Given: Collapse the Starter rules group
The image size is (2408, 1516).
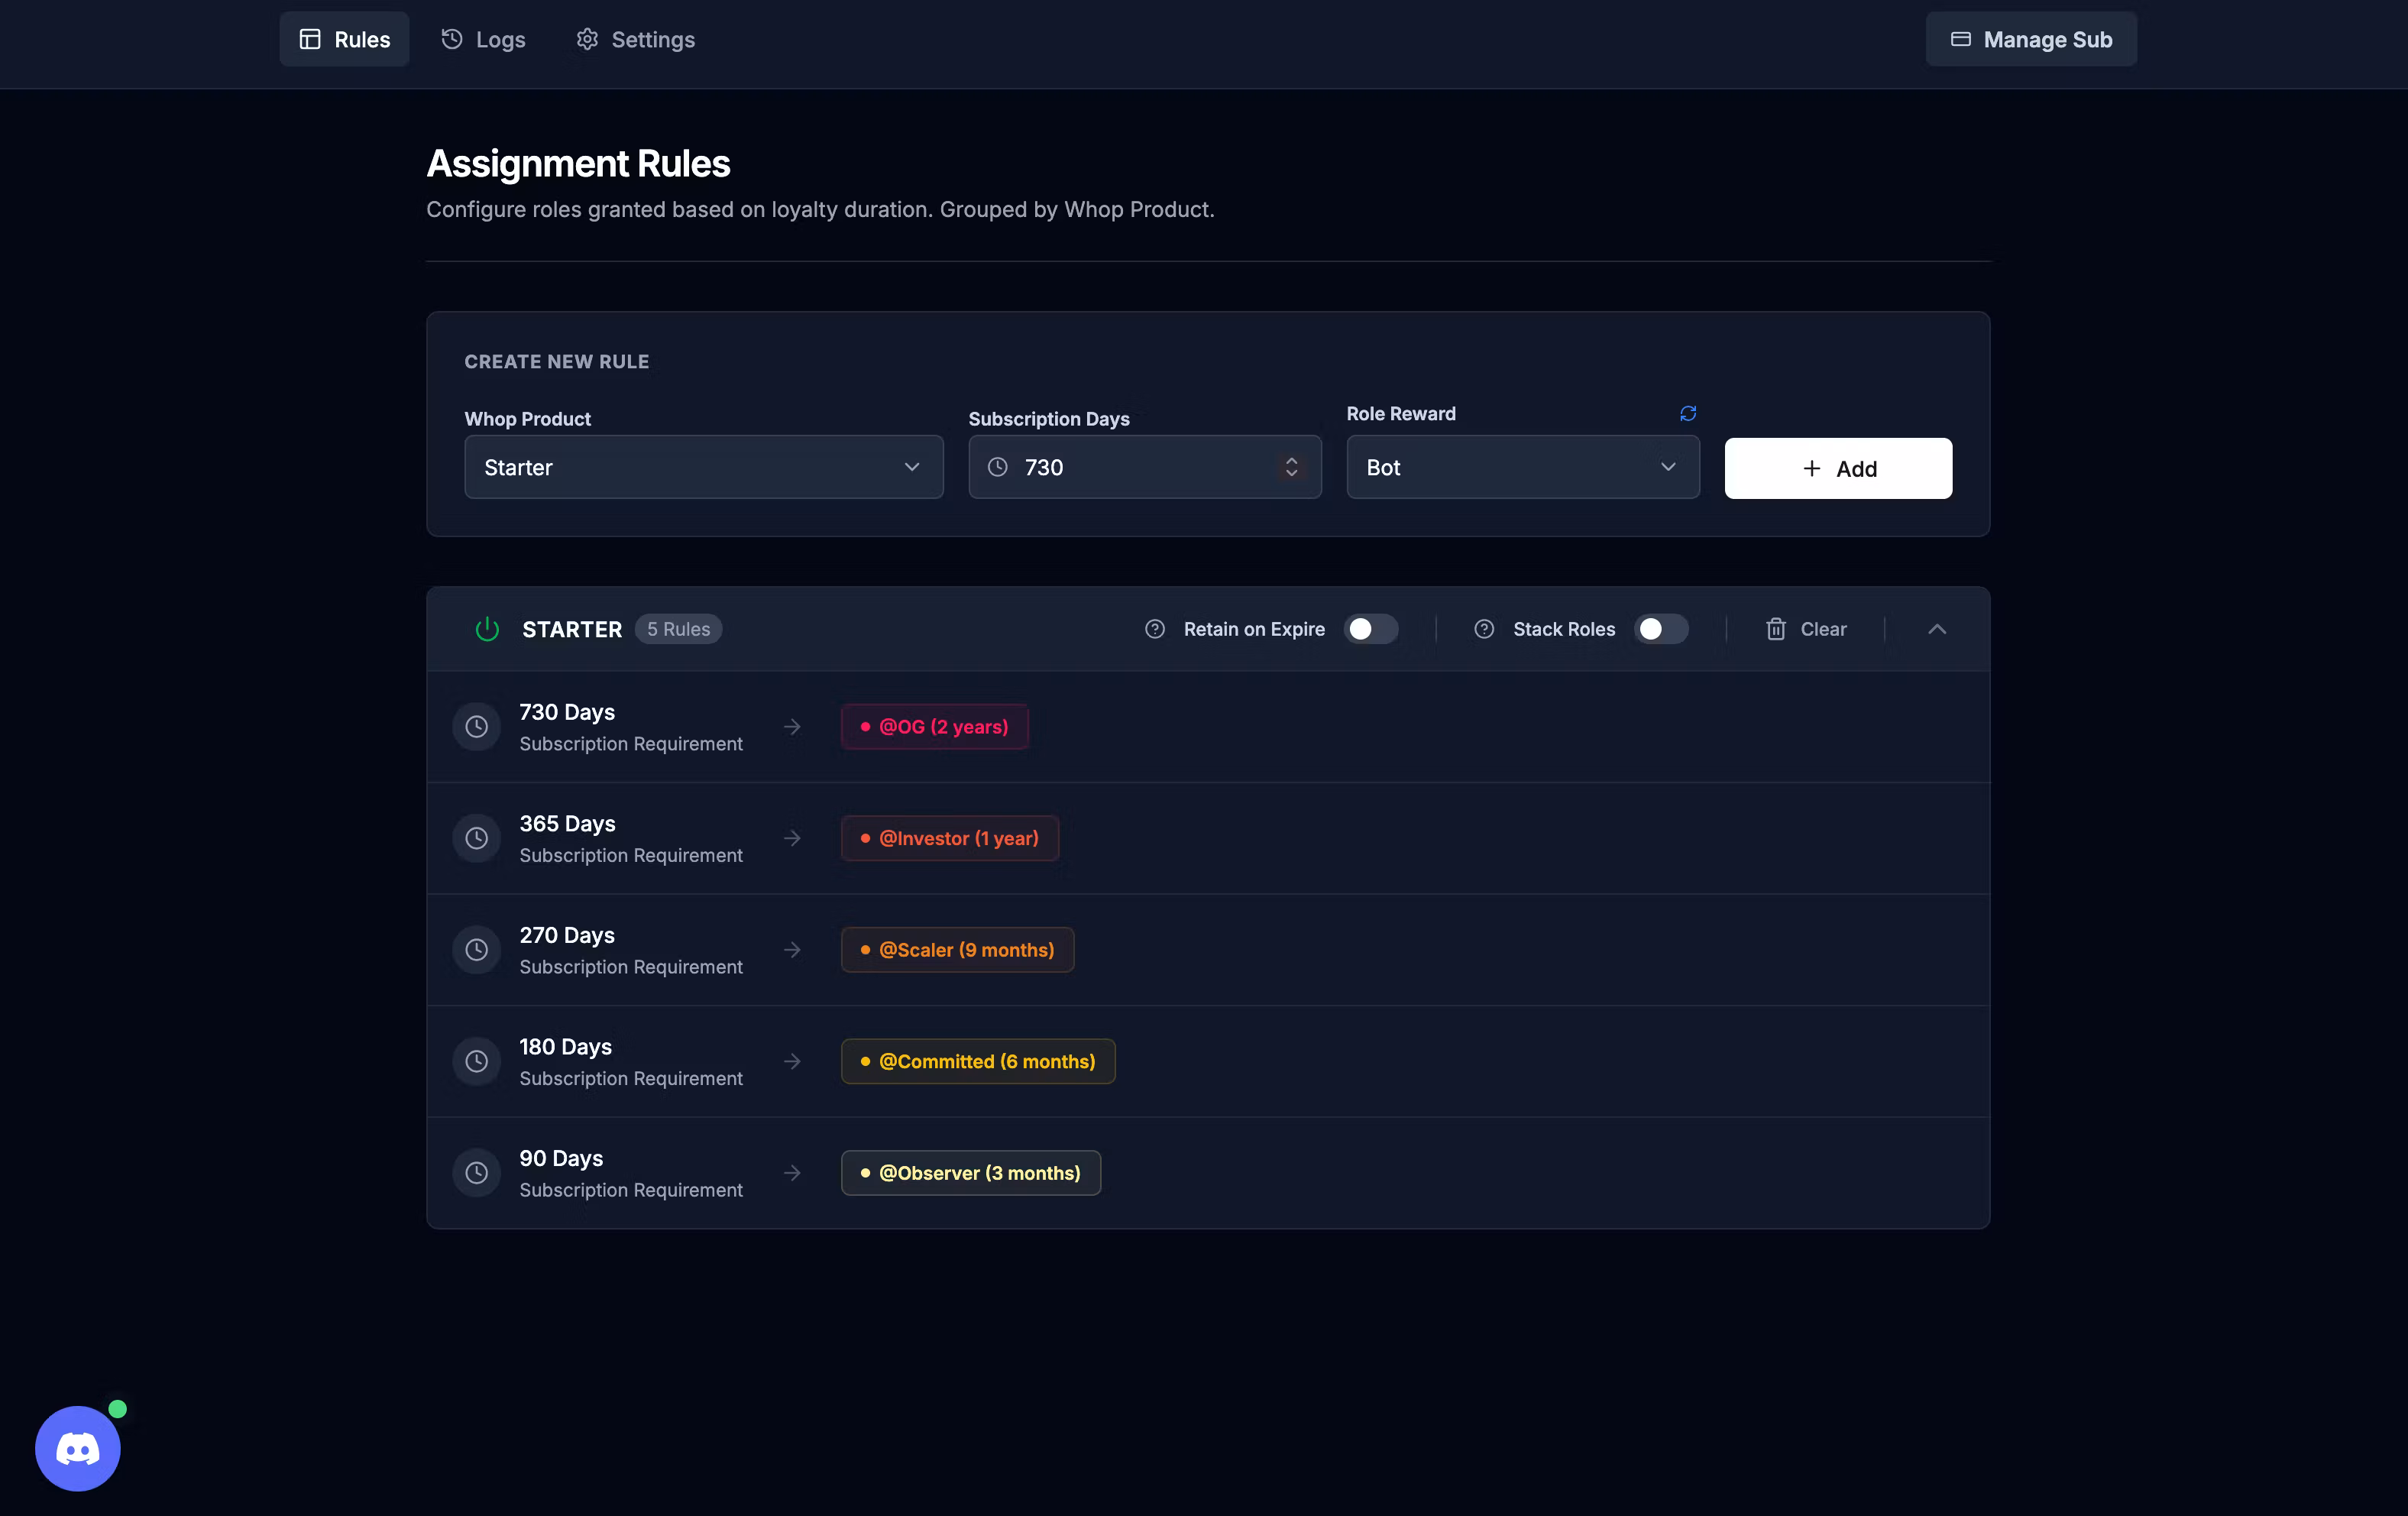Looking at the screenshot, I should (x=1937, y=629).
